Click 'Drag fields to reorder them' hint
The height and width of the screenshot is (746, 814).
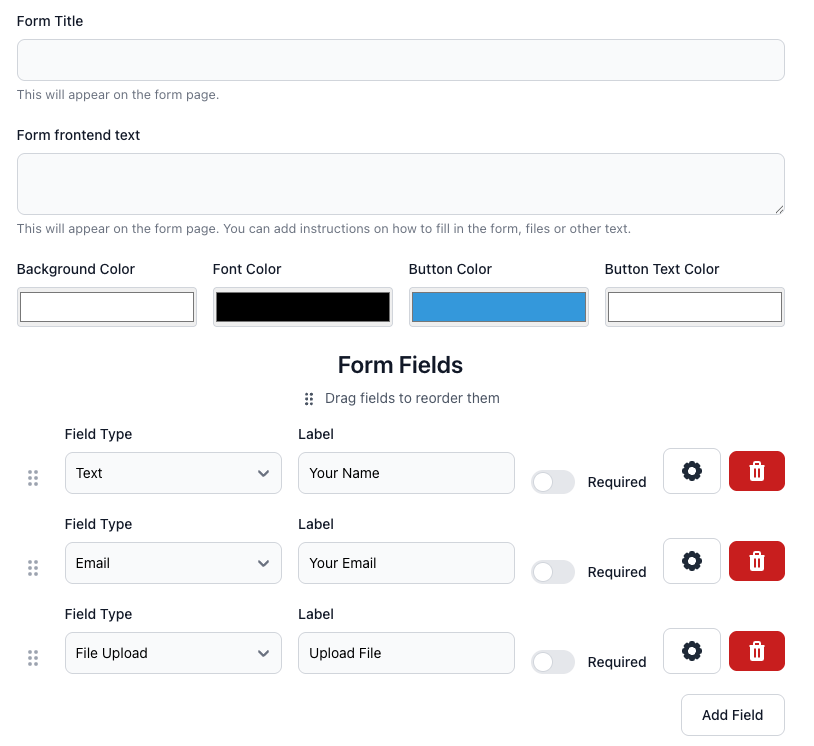click(412, 398)
